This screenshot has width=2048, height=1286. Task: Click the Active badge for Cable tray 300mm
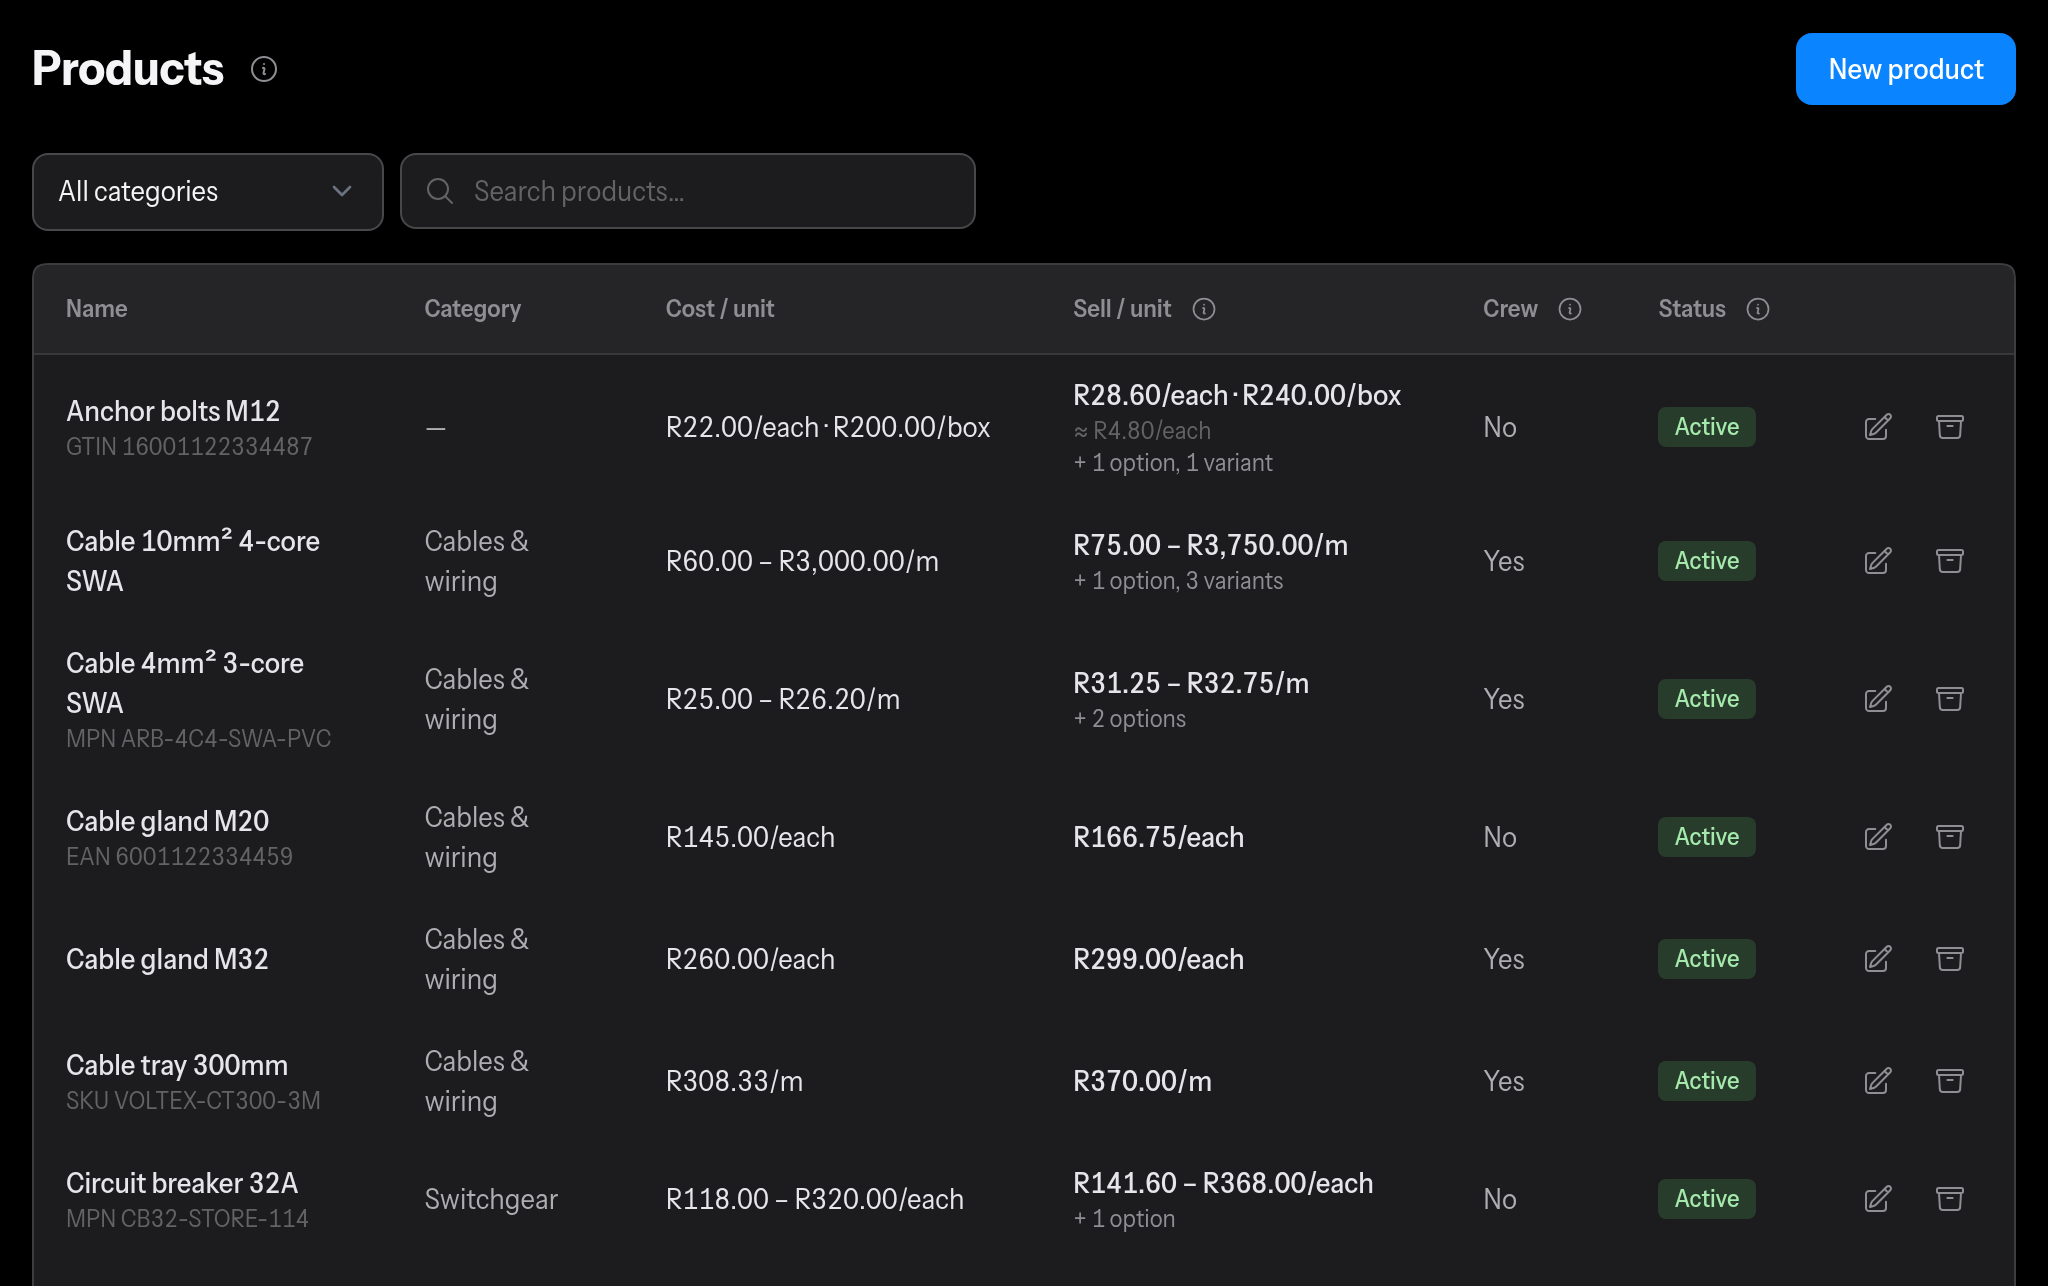tap(1706, 1081)
